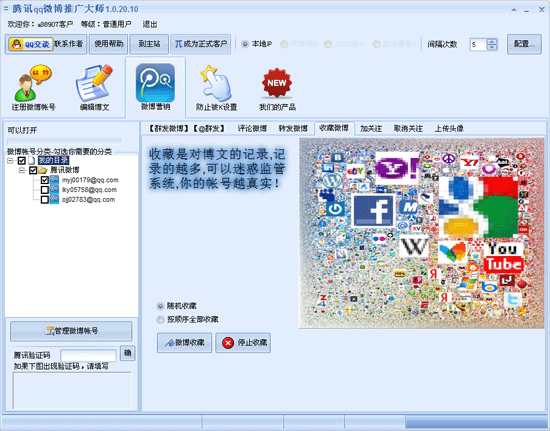
Task: Click account icon beside lky05758@qq.com
Action: click(x=54, y=190)
